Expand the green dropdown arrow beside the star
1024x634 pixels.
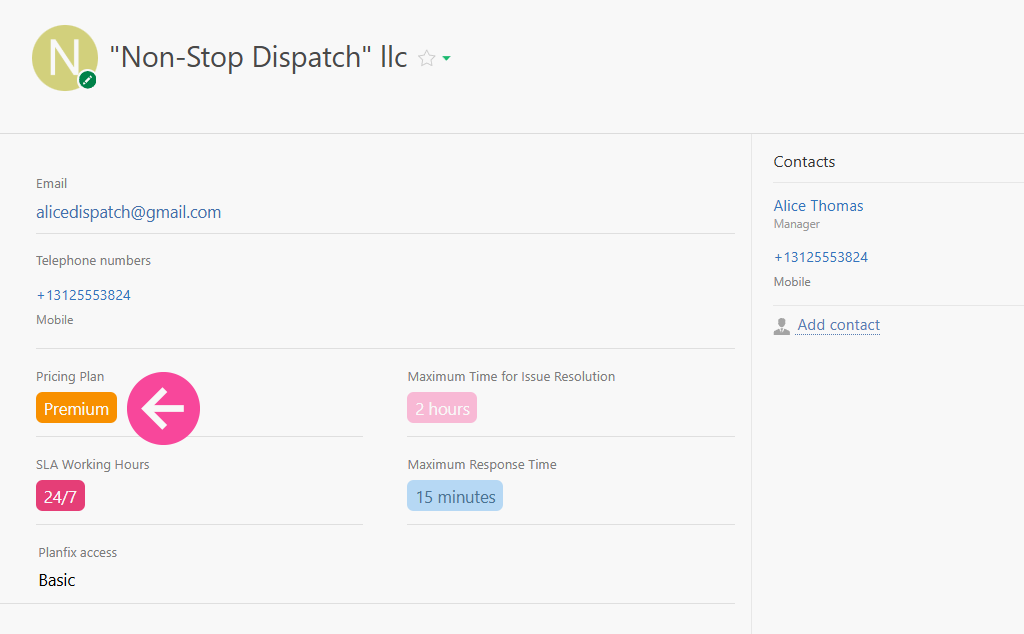446,59
